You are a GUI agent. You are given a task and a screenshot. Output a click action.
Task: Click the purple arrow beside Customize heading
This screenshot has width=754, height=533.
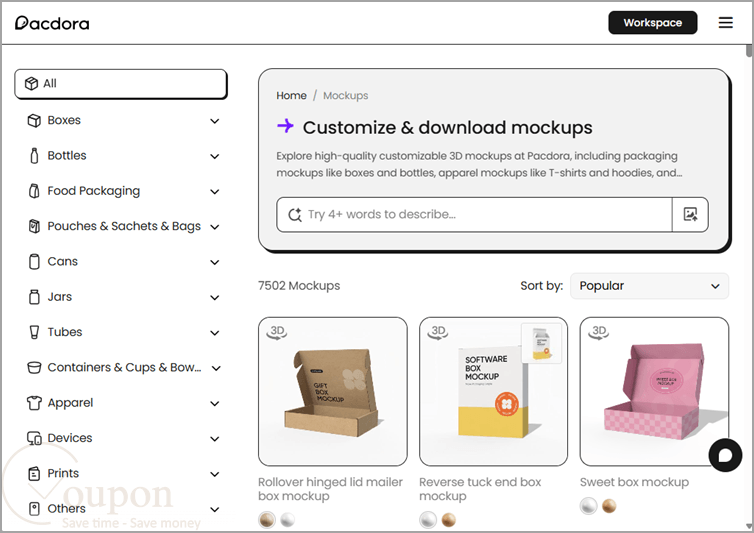pos(285,126)
